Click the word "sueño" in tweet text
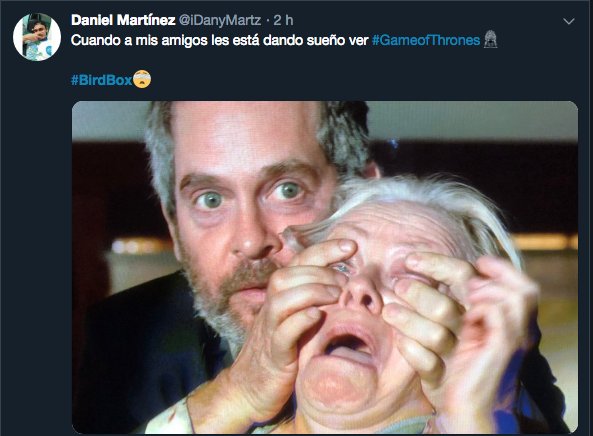 [326, 40]
